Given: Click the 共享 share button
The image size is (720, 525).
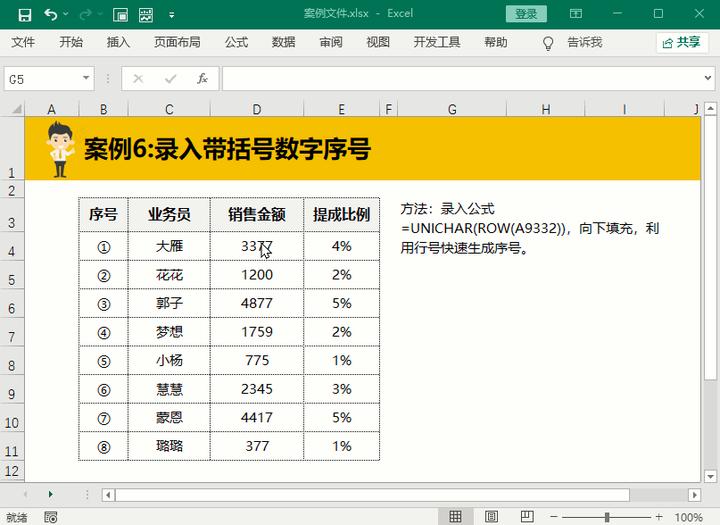Looking at the screenshot, I should pyautogui.click(x=681, y=43).
